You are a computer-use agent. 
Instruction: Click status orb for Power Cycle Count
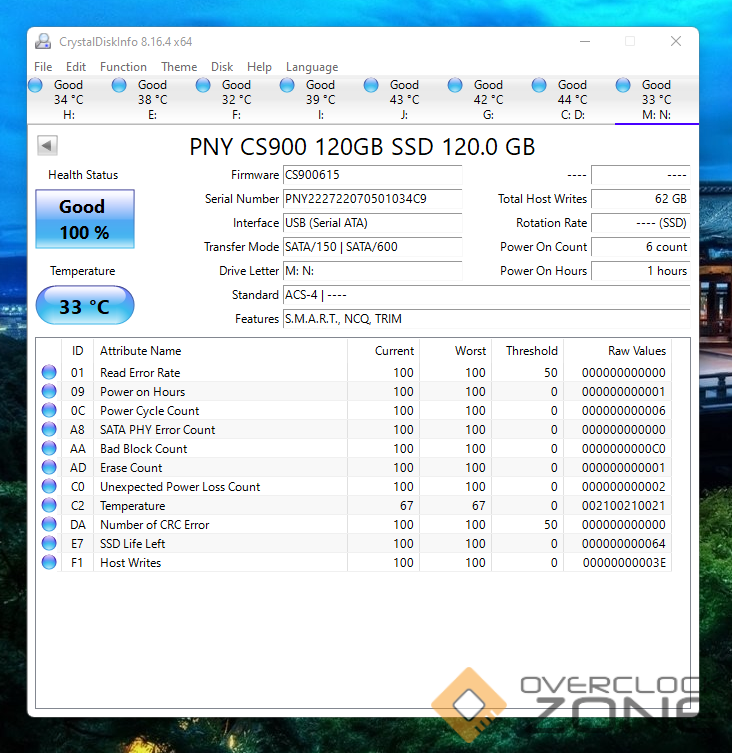tap(49, 410)
